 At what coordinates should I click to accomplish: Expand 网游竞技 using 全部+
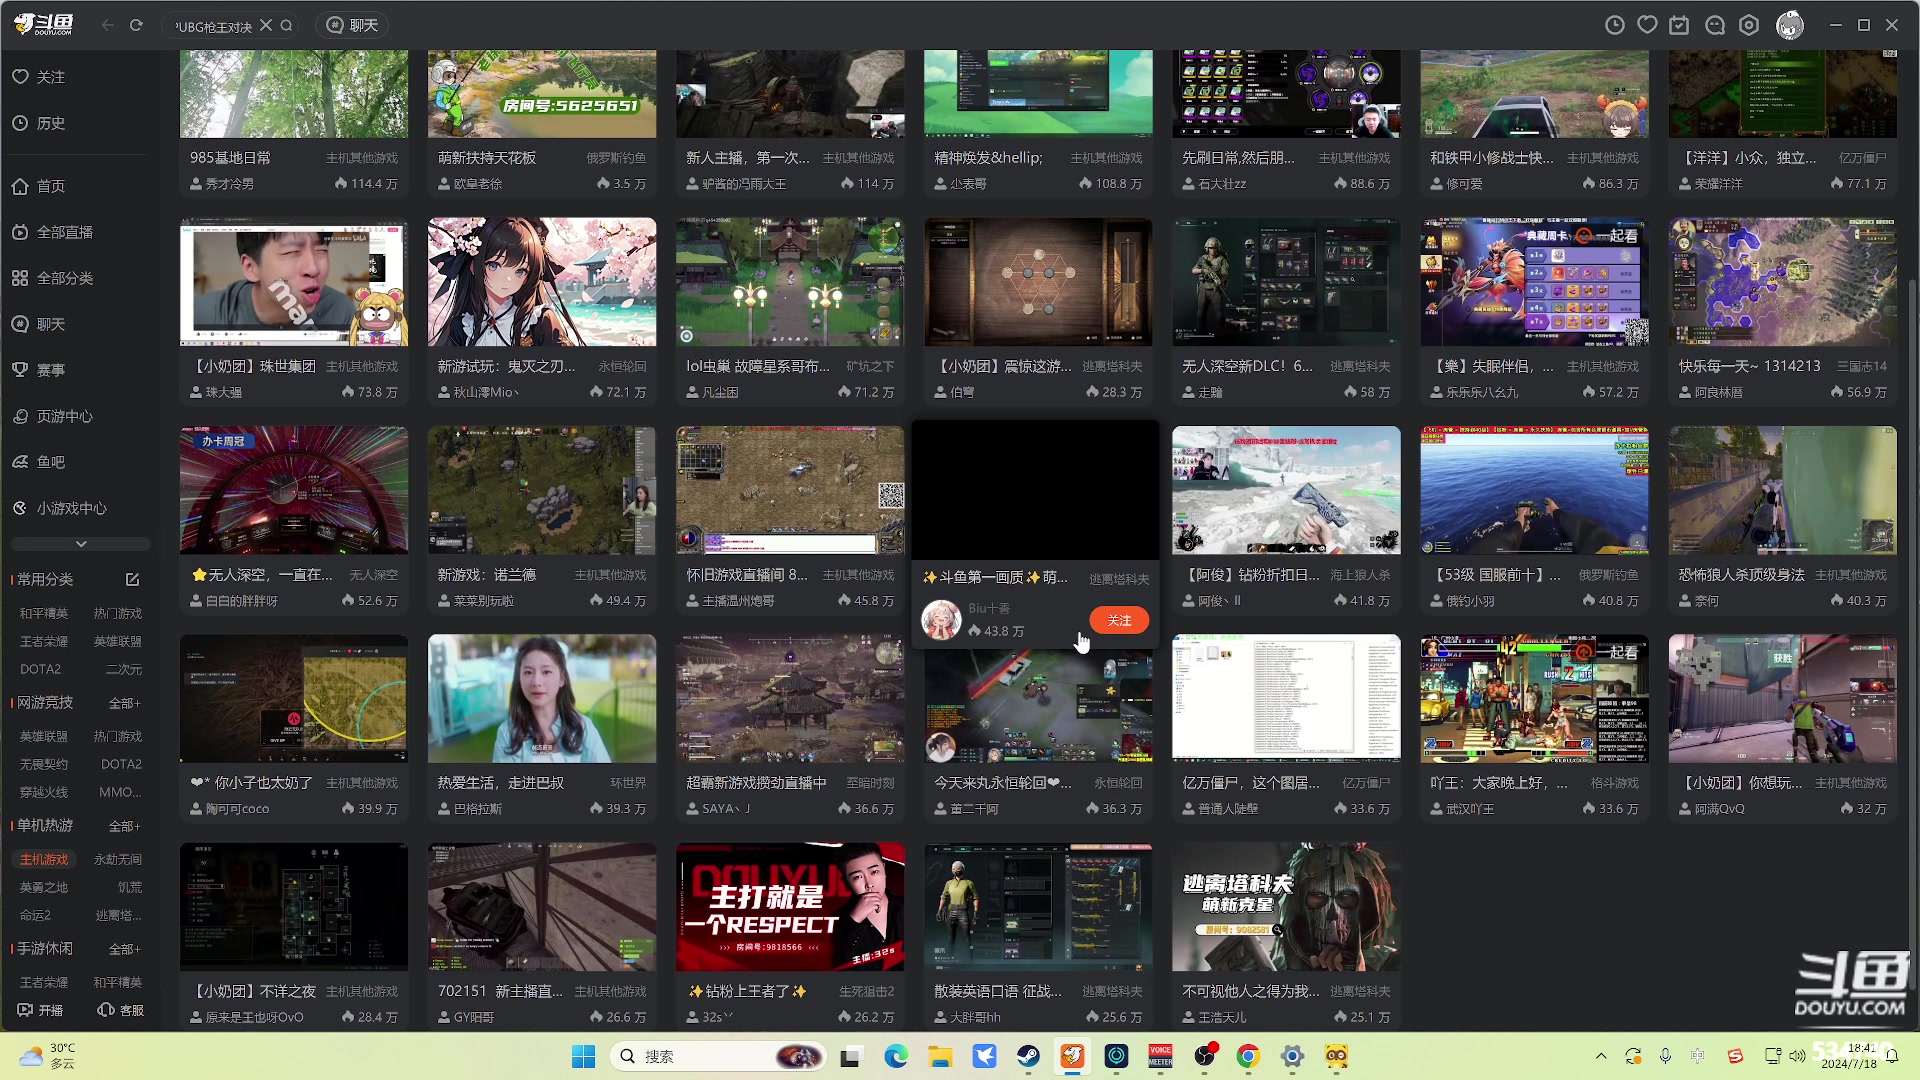pyautogui.click(x=124, y=703)
